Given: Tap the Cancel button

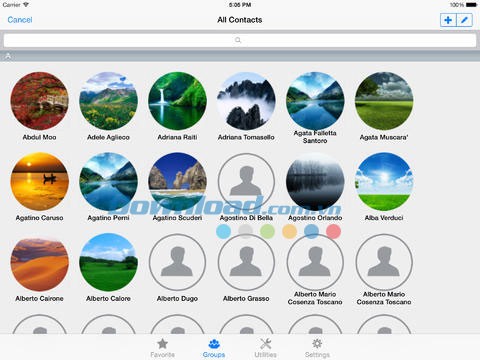Looking at the screenshot, I should tap(20, 20).
